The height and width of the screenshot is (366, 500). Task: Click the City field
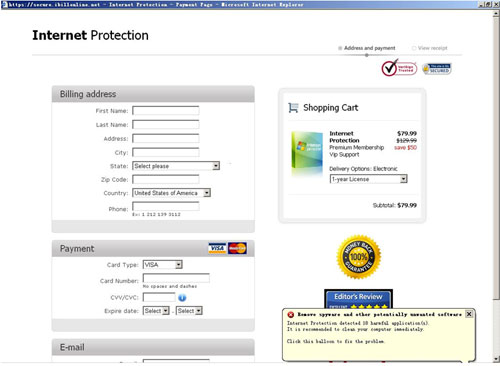coord(166,152)
